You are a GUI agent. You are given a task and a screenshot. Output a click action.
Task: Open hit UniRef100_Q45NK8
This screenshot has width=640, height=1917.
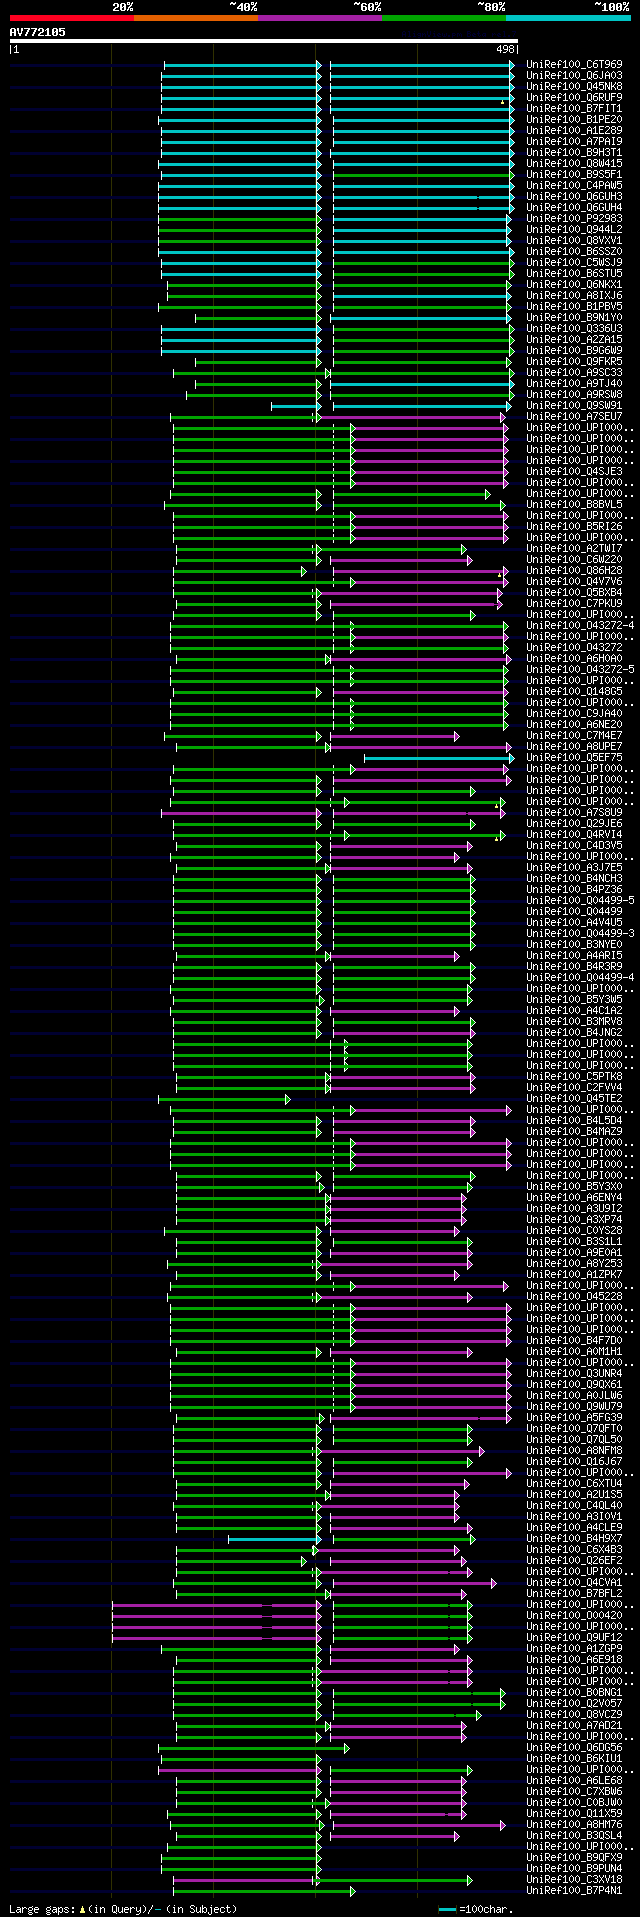coord(574,86)
